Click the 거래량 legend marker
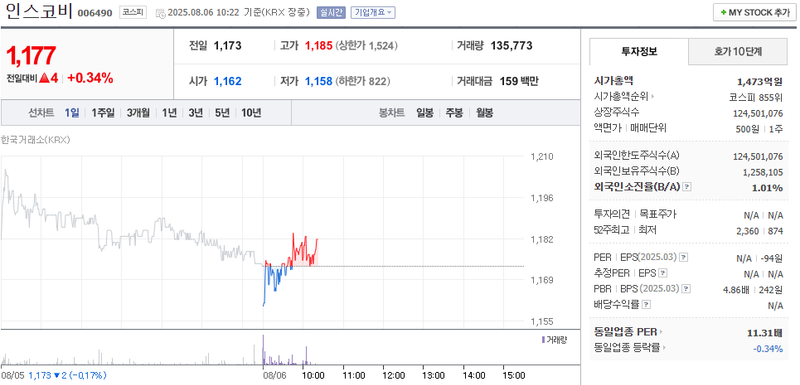The image size is (800, 385). pyautogui.click(x=543, y=340)
